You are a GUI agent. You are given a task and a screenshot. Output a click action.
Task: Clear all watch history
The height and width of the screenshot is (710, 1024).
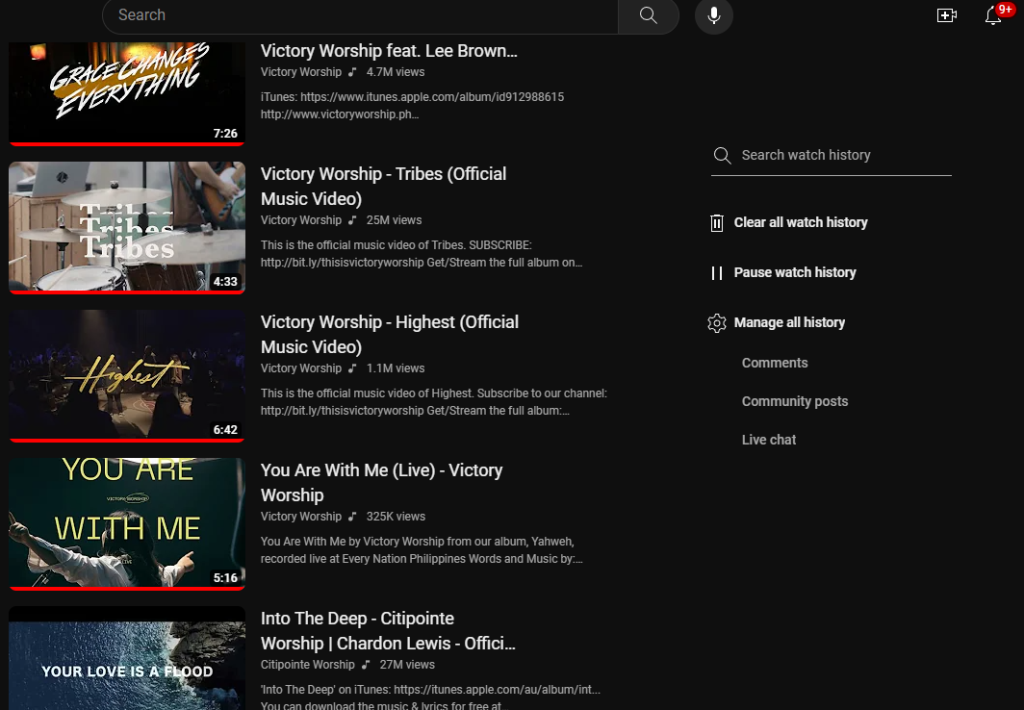(x=800, y=223)
